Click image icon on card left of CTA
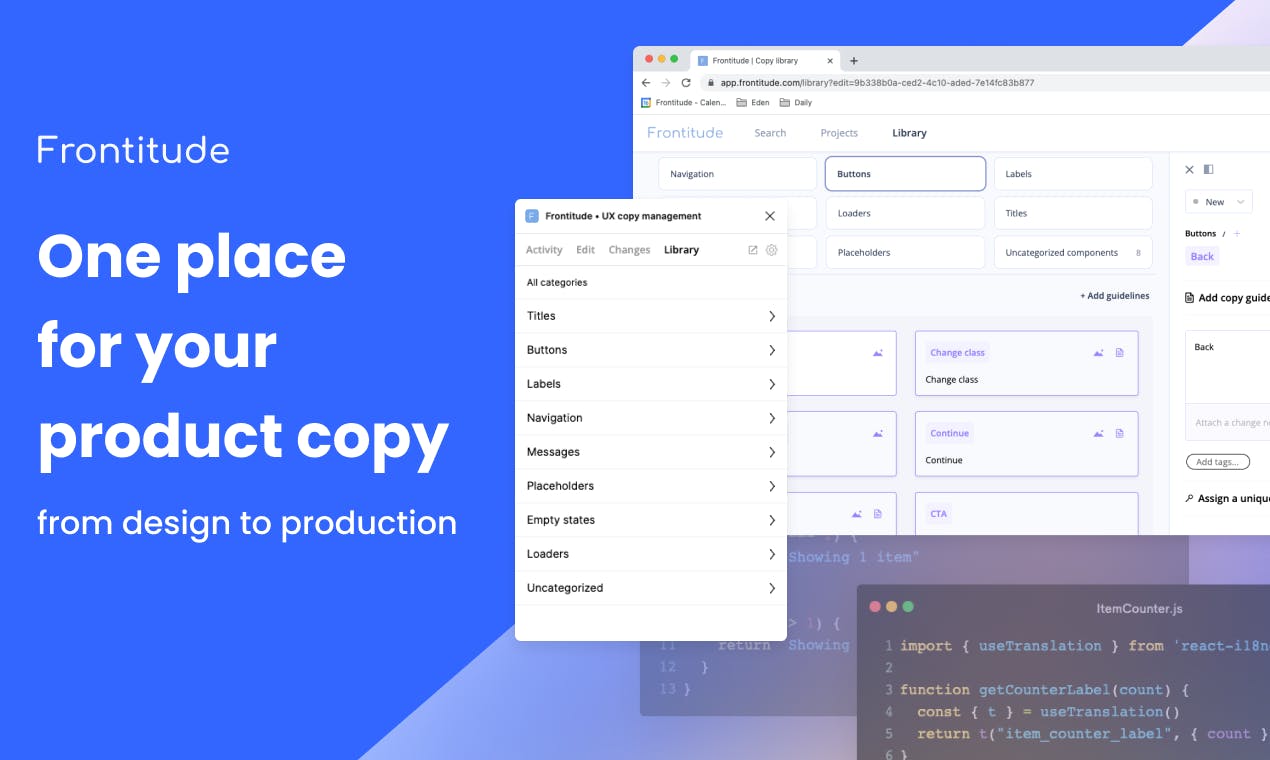 [857, 514]
